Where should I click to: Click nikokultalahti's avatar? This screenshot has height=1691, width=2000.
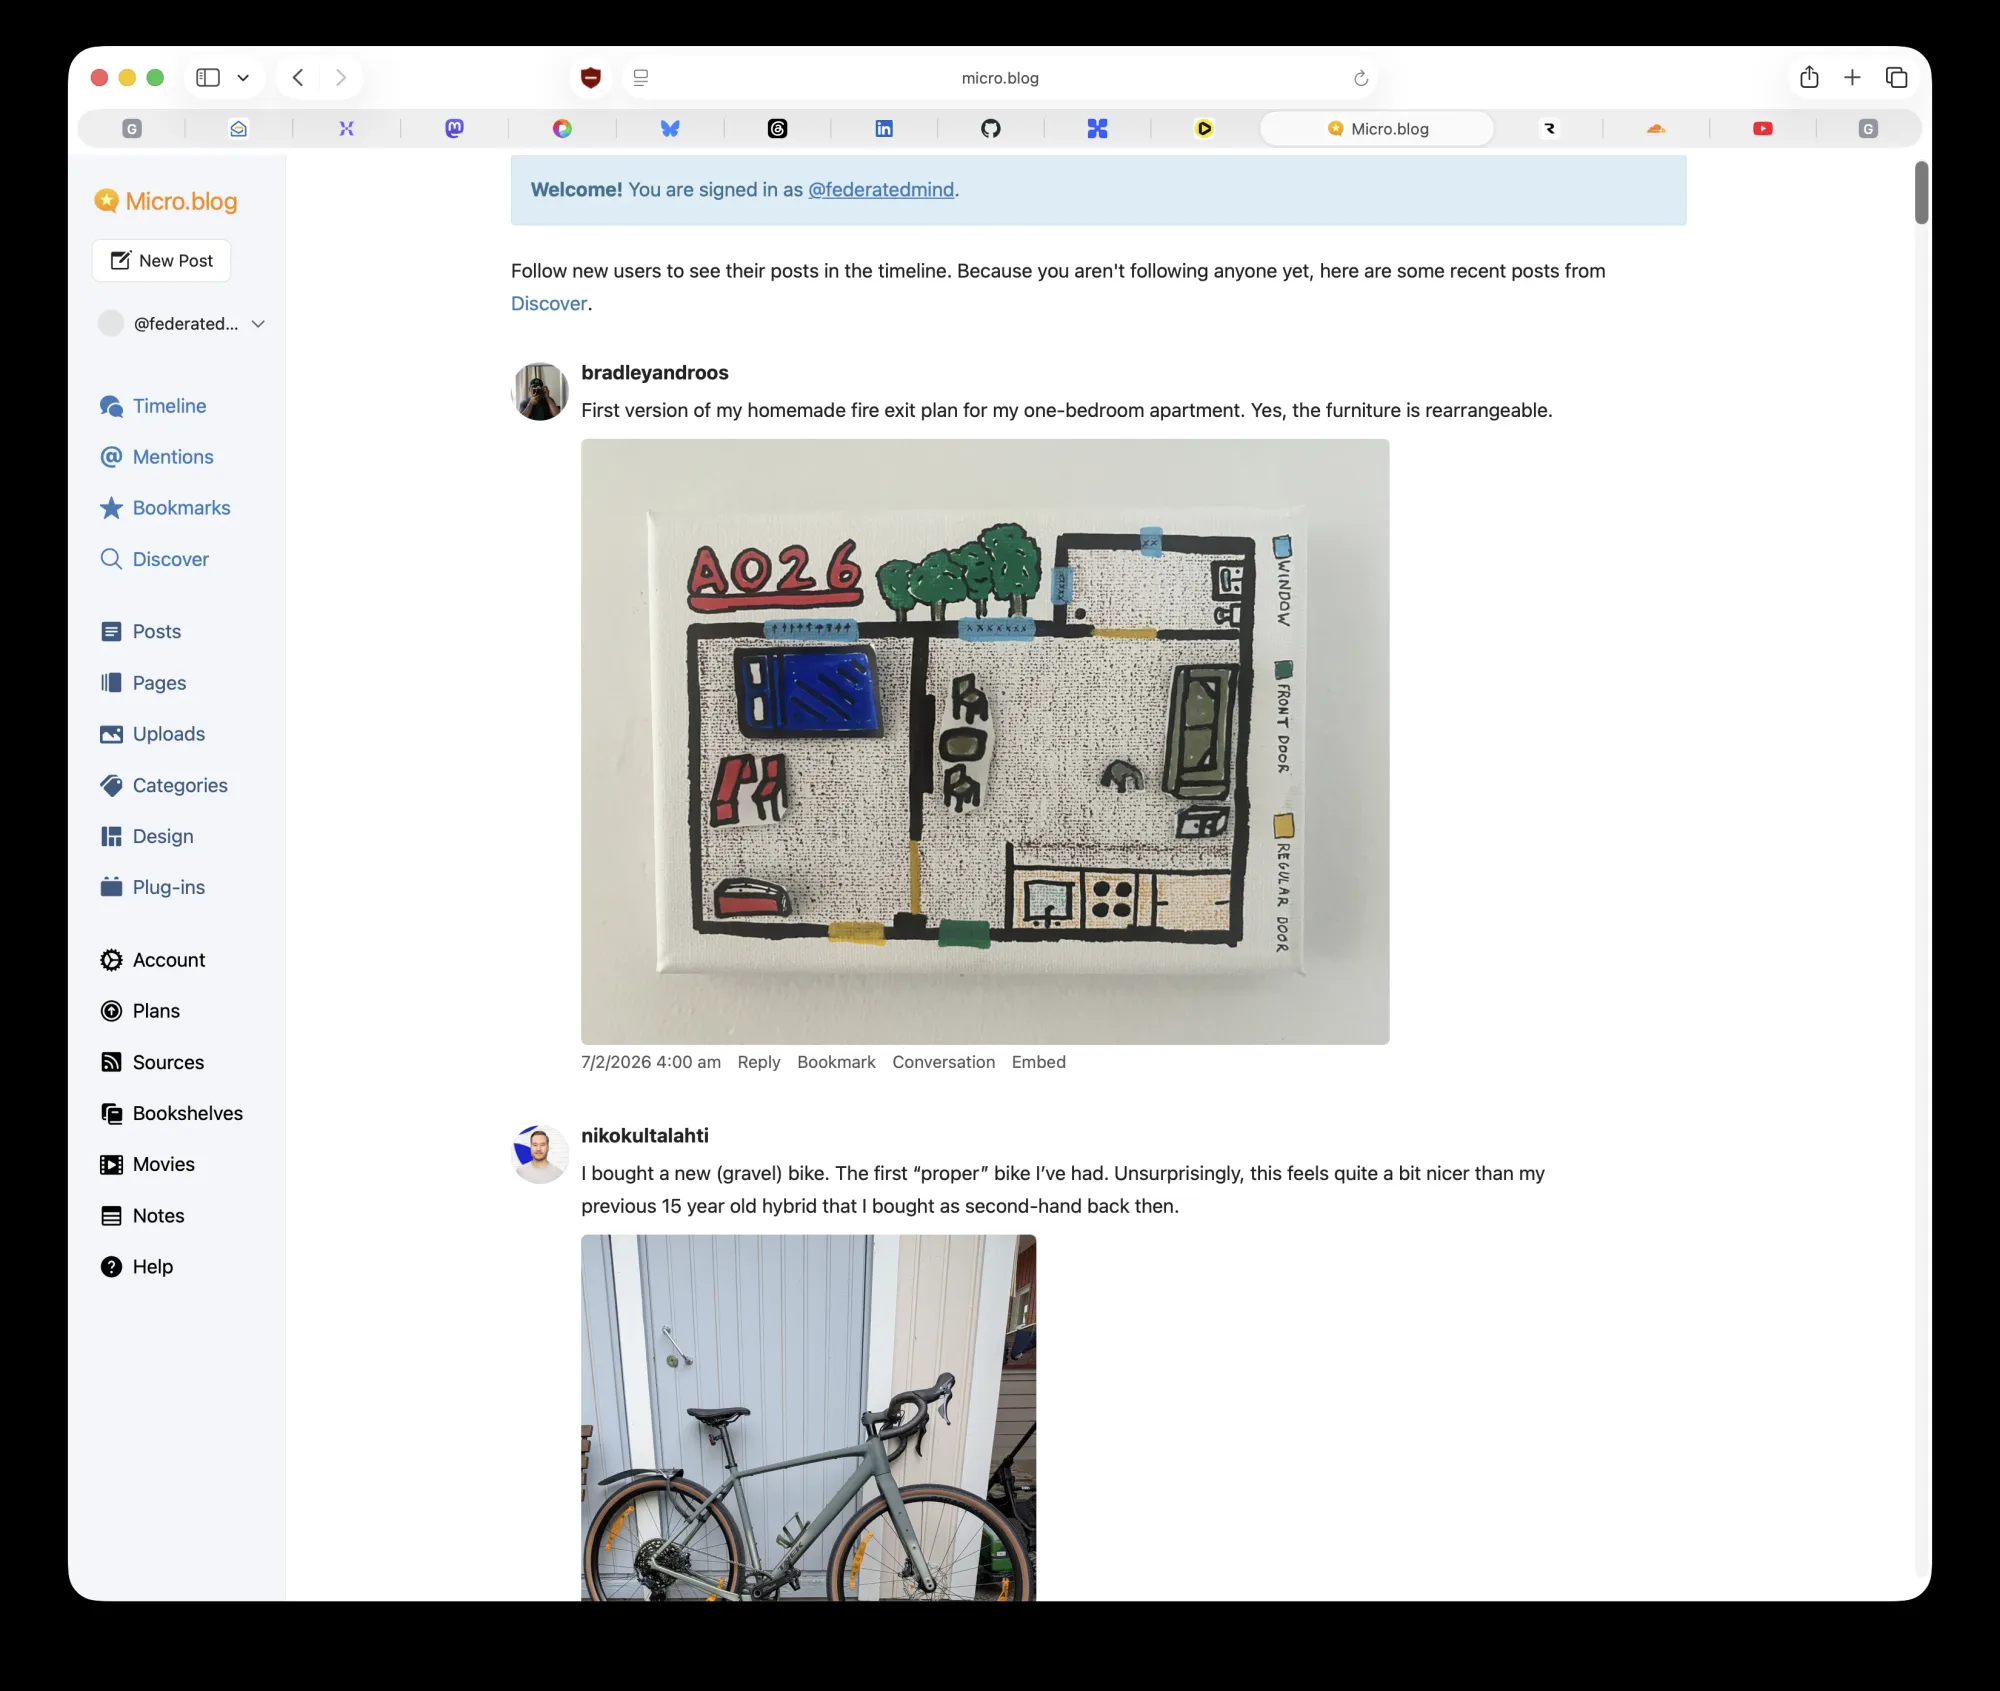tap(540, 1155)
